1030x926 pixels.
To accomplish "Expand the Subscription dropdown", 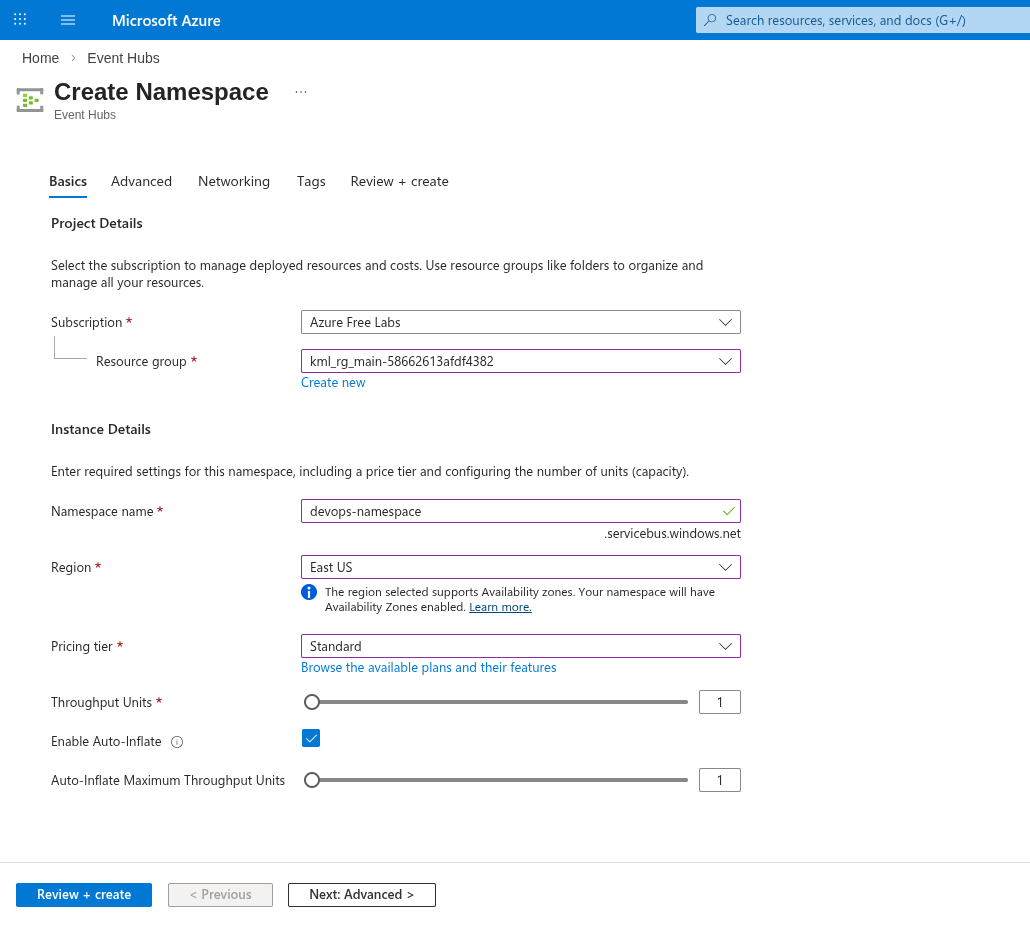I will 520,322.
